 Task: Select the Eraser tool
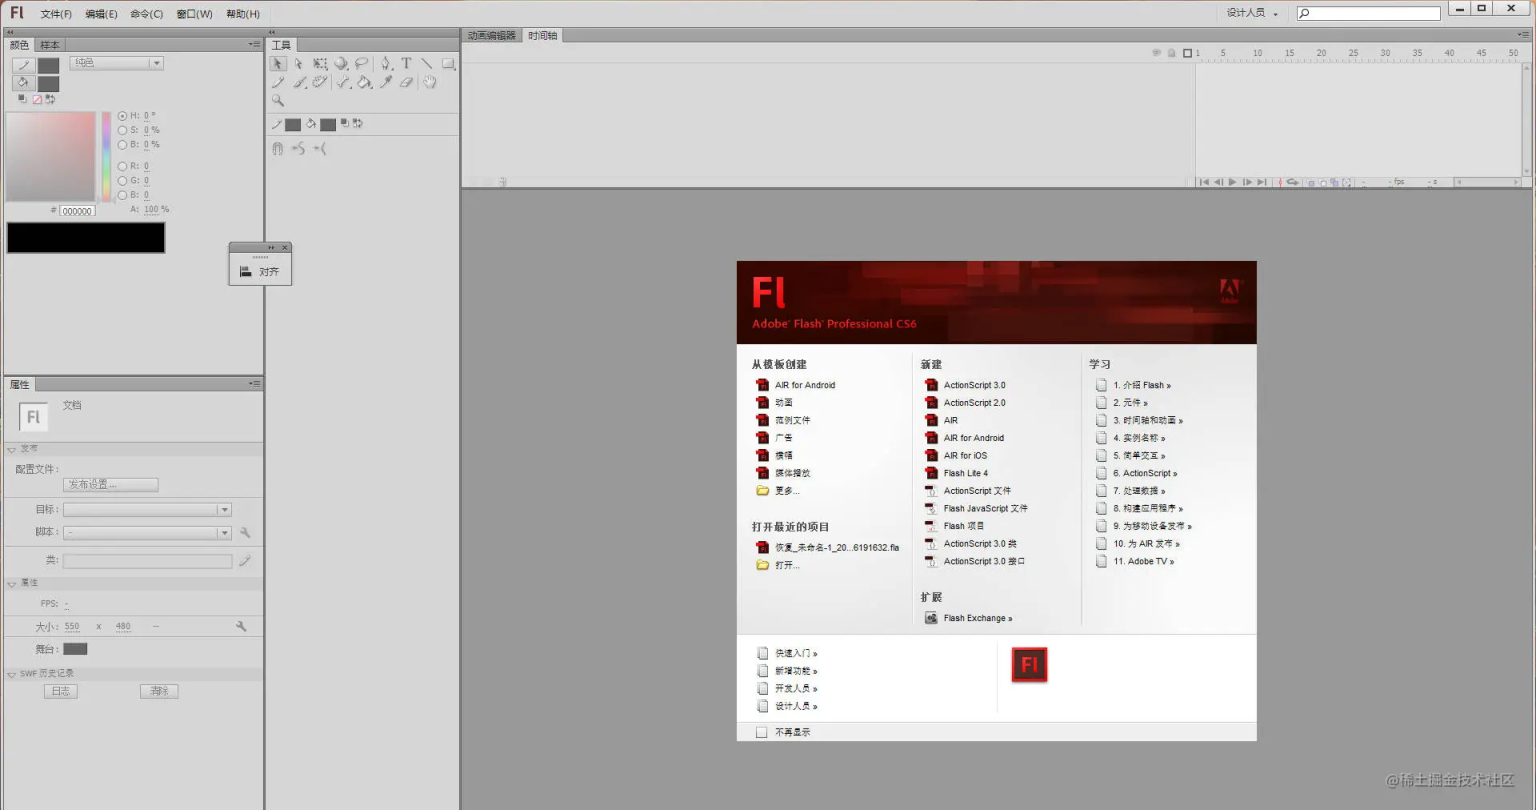pos(406,82)
